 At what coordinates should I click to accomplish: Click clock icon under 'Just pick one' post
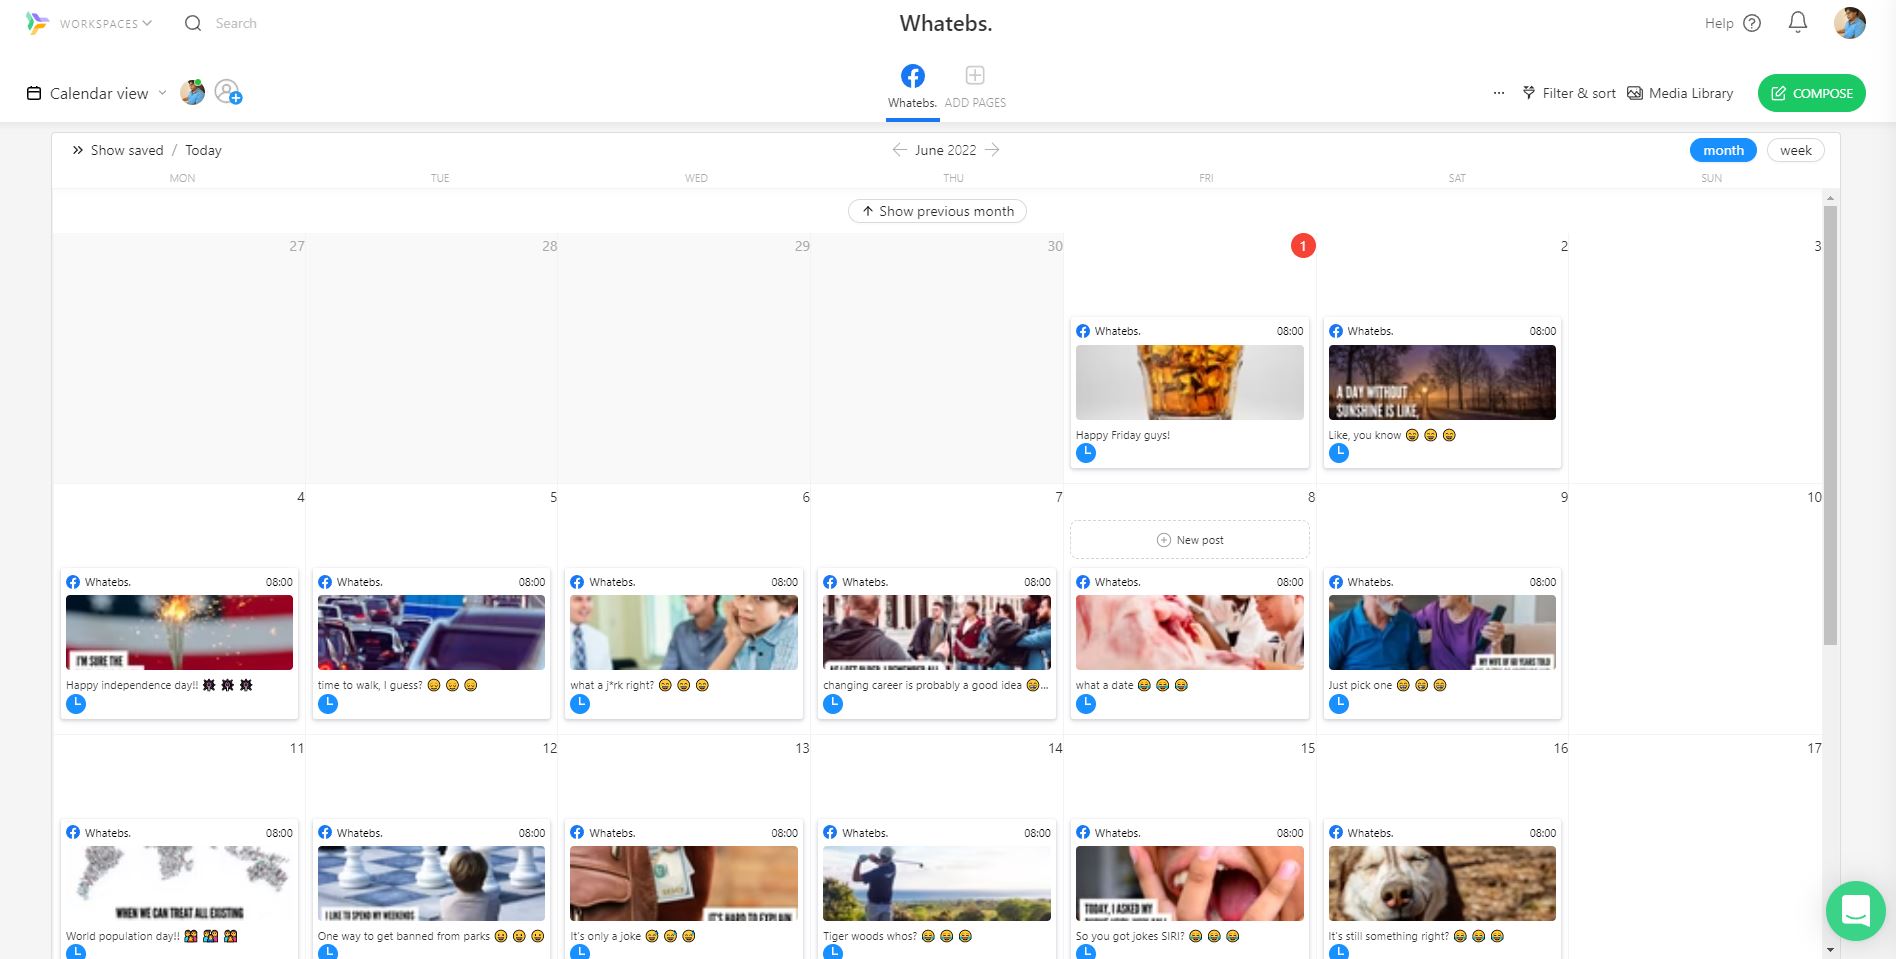(x=1339, y=704)
